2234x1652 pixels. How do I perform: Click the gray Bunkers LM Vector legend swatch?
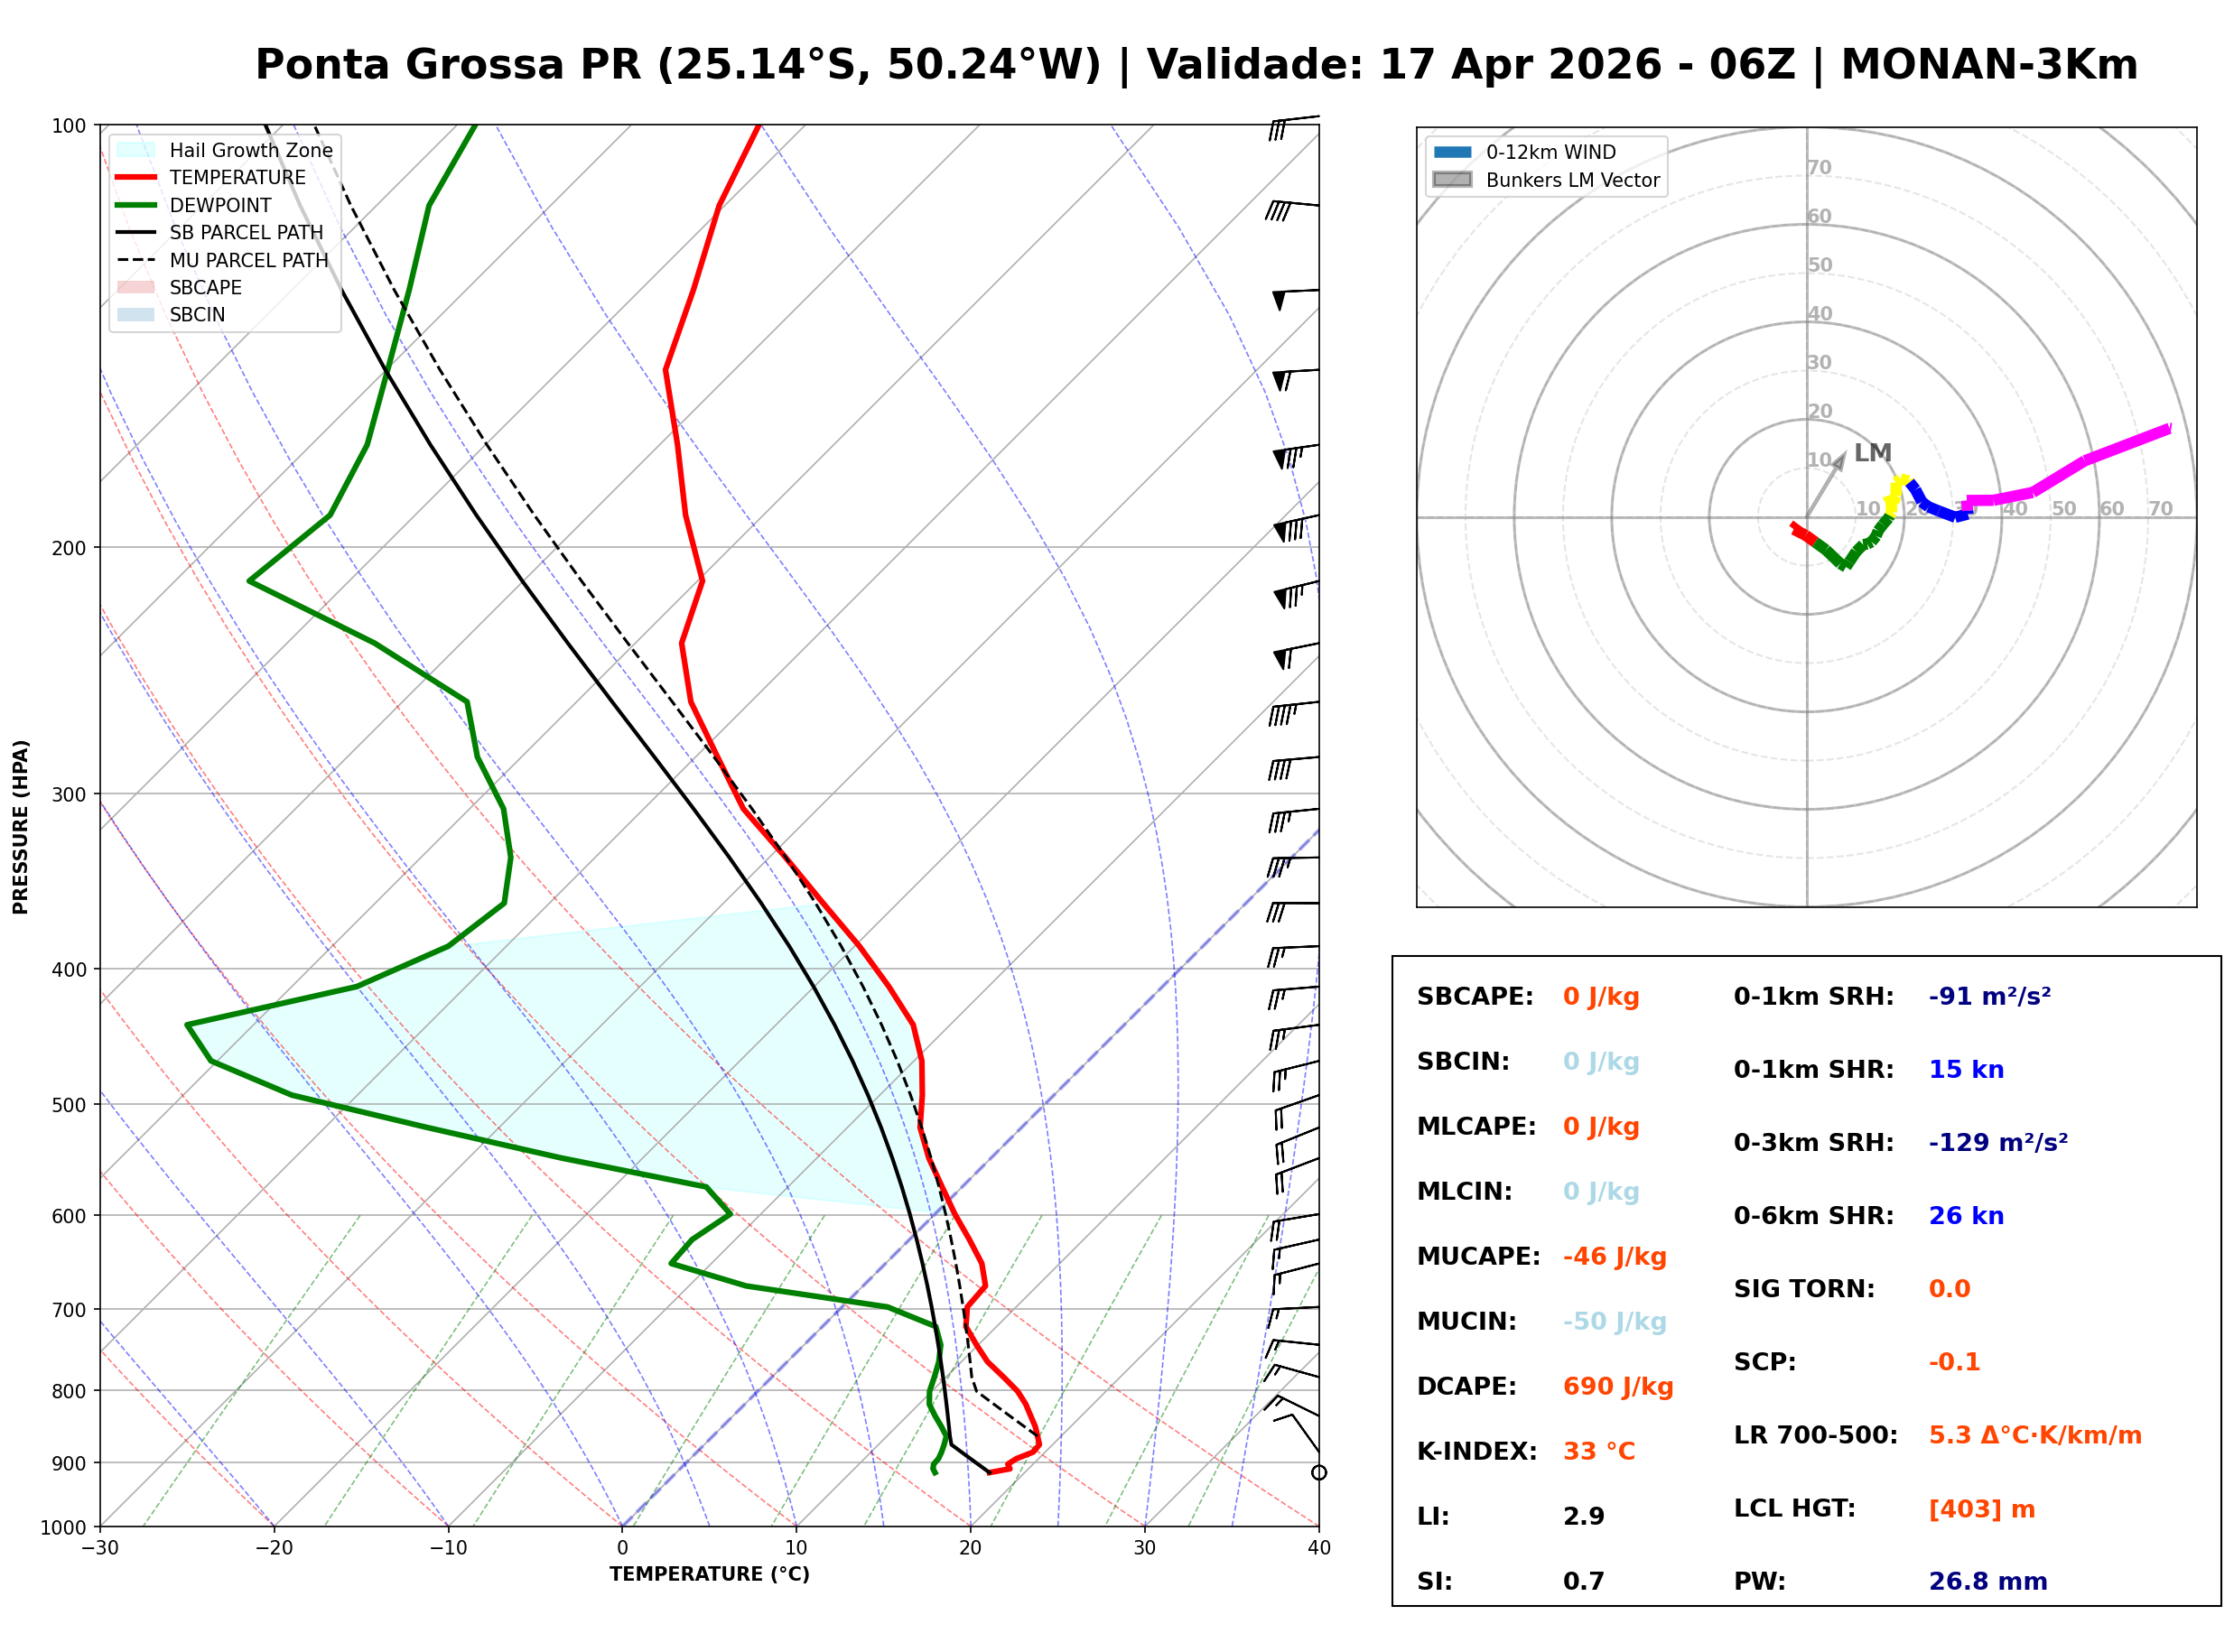coord(1452,180)
